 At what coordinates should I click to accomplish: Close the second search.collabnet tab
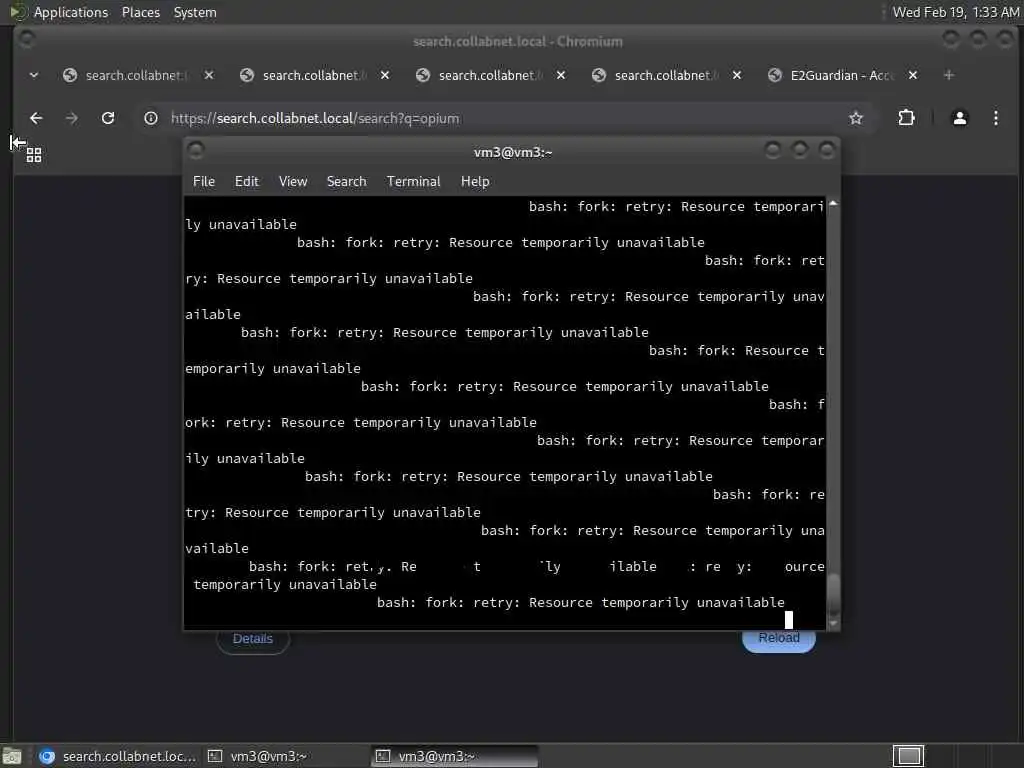385,75
